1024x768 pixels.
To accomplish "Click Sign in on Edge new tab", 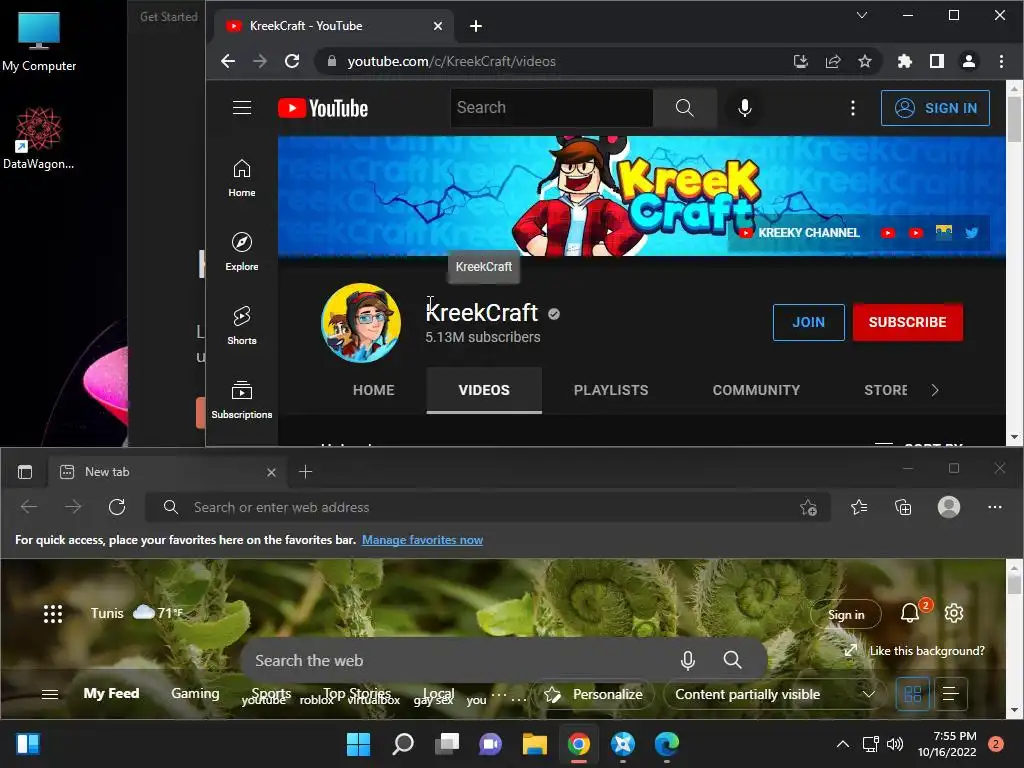I will (846, 615).
